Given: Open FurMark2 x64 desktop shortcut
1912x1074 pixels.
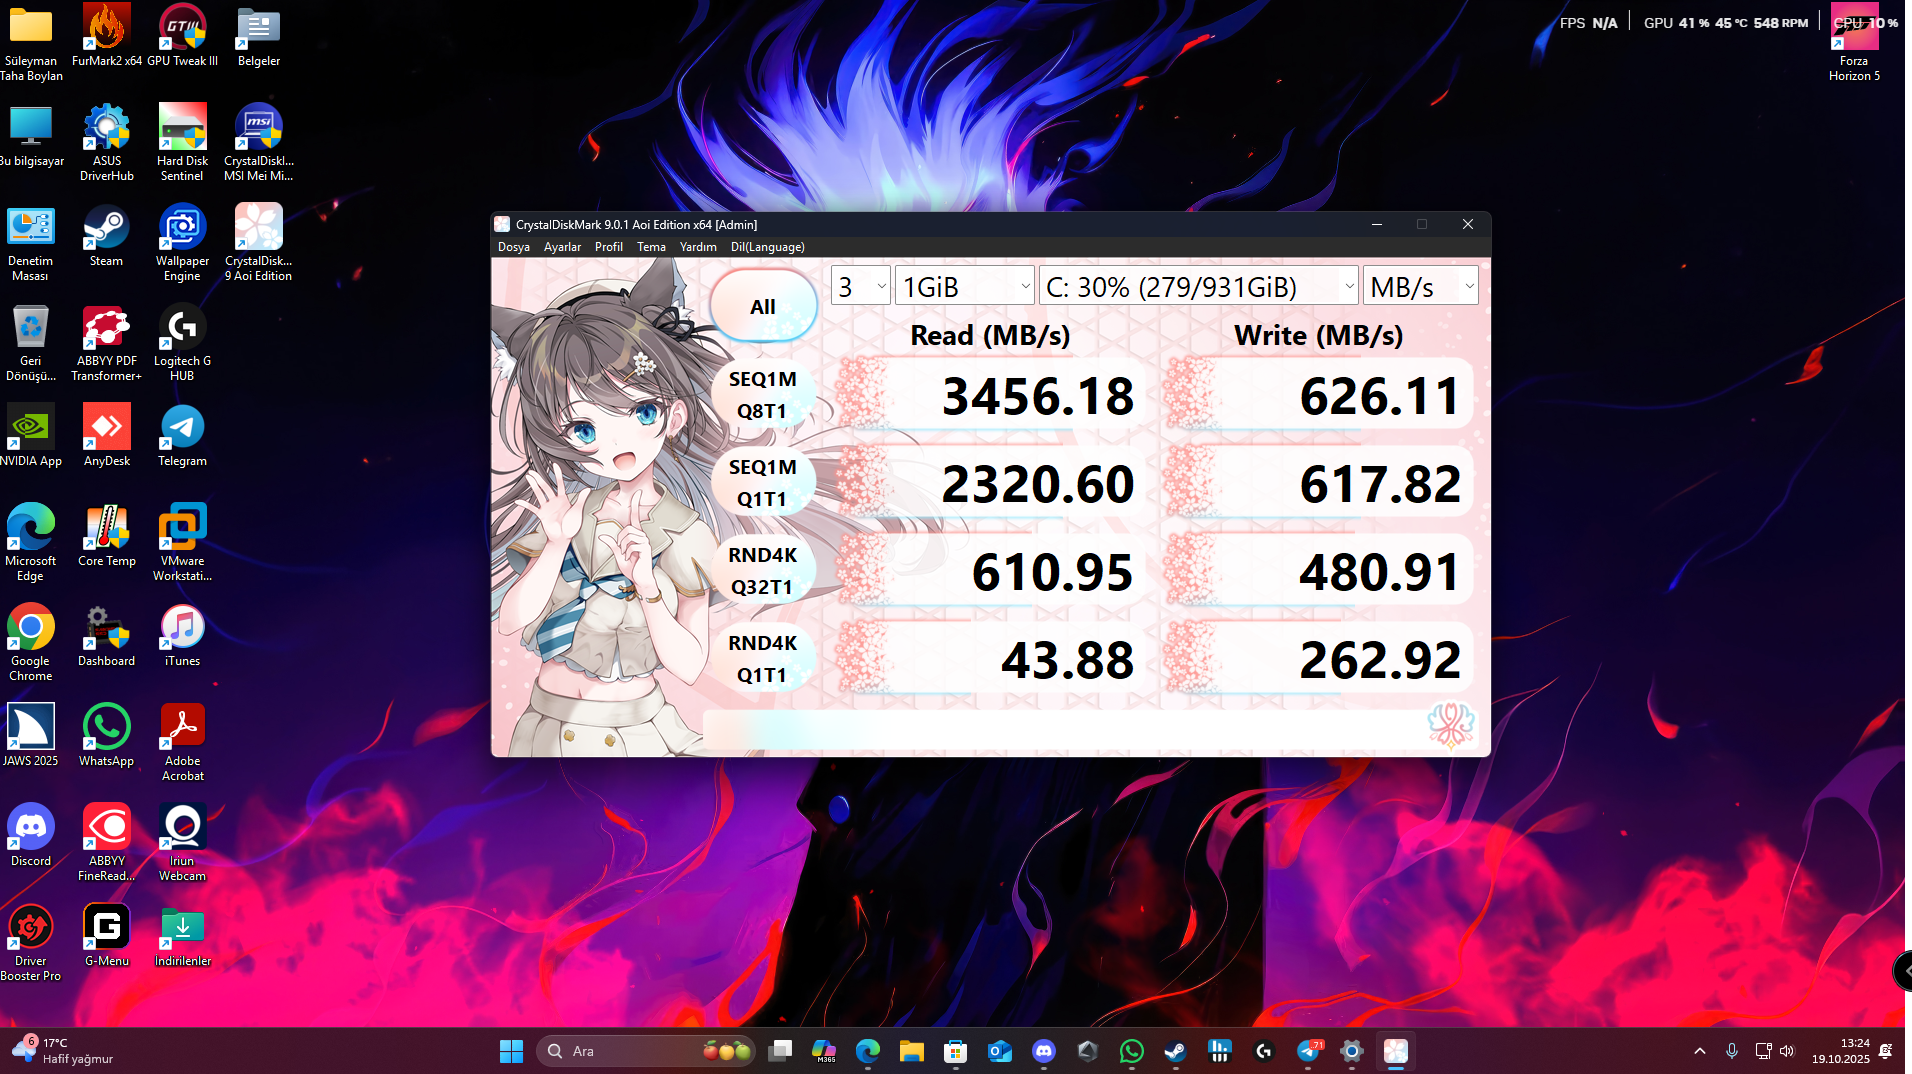Looking at the screenshot, I should (x=106, y=36).
